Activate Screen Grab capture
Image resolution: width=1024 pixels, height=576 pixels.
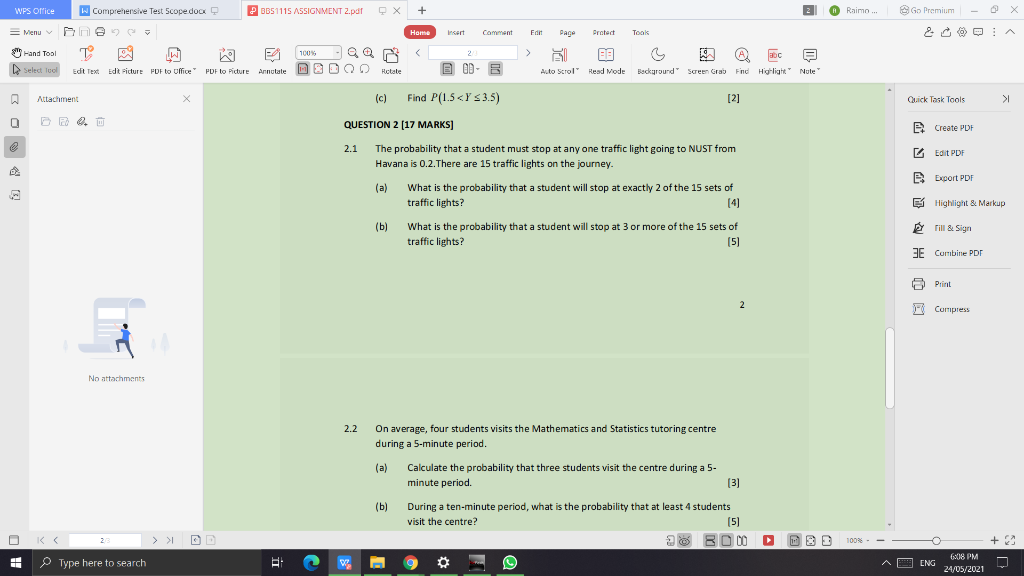point(706,57)
